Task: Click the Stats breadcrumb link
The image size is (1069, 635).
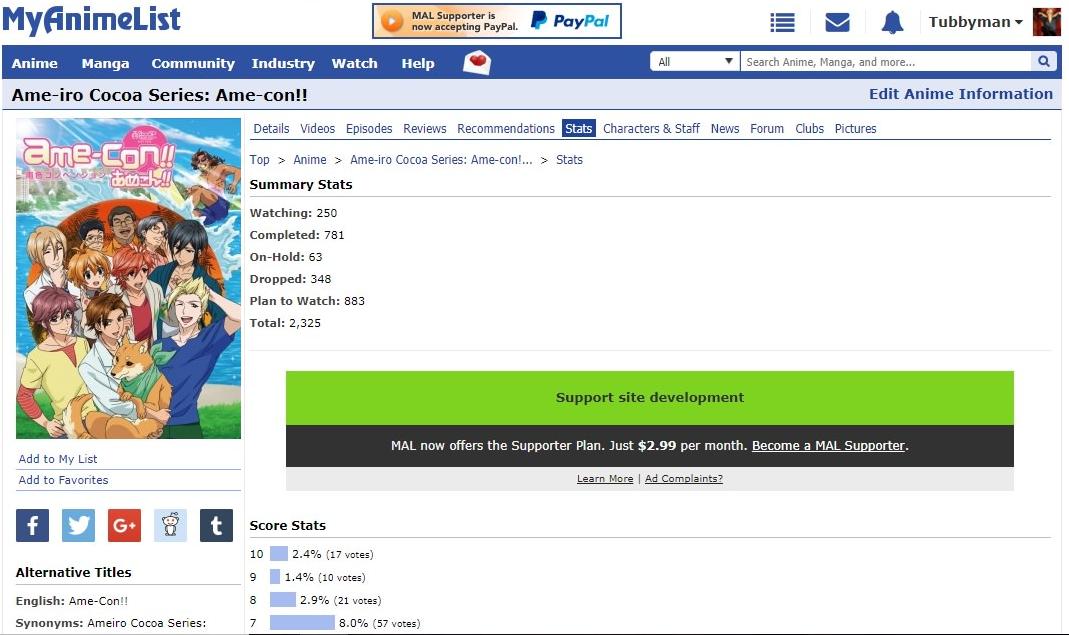Action: tap(569, 160)
